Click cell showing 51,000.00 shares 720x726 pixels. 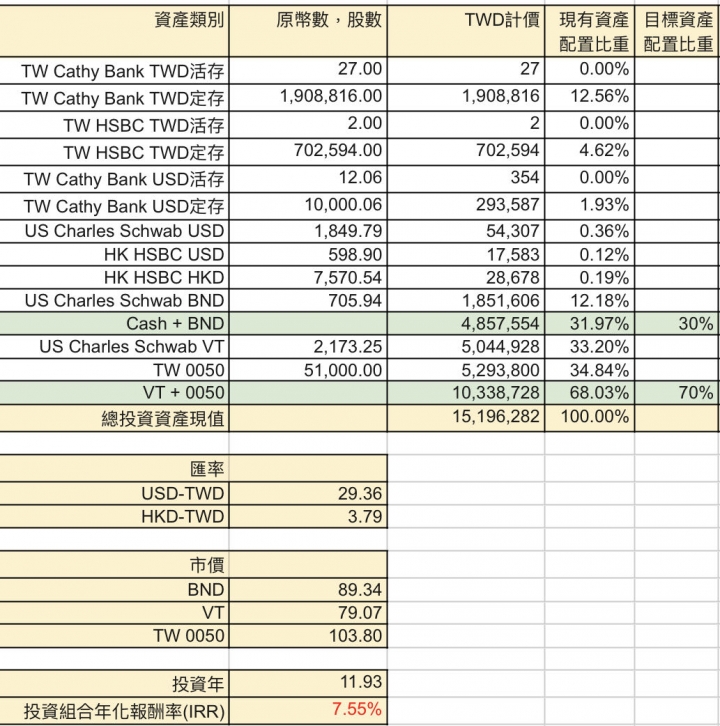tap(308, 370)
